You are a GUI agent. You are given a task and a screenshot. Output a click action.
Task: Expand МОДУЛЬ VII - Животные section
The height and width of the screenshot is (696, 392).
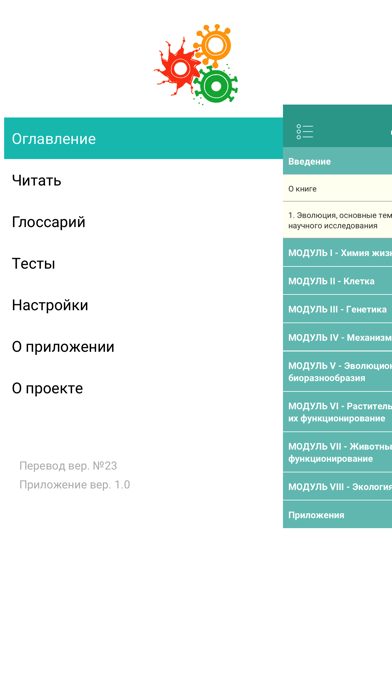click(337, 452)
